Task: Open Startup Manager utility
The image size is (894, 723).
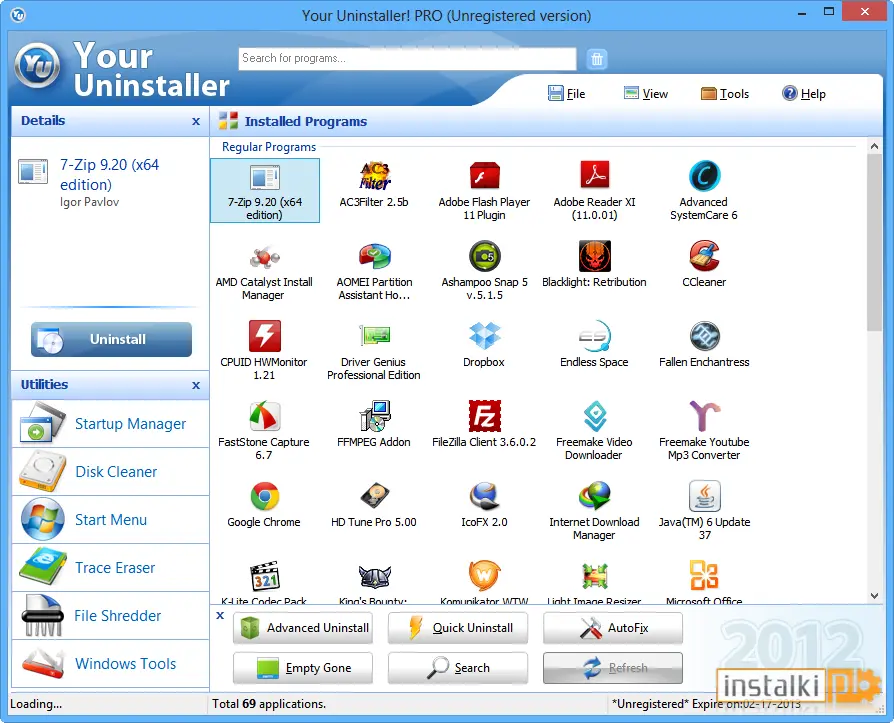Action: (111, 424)
